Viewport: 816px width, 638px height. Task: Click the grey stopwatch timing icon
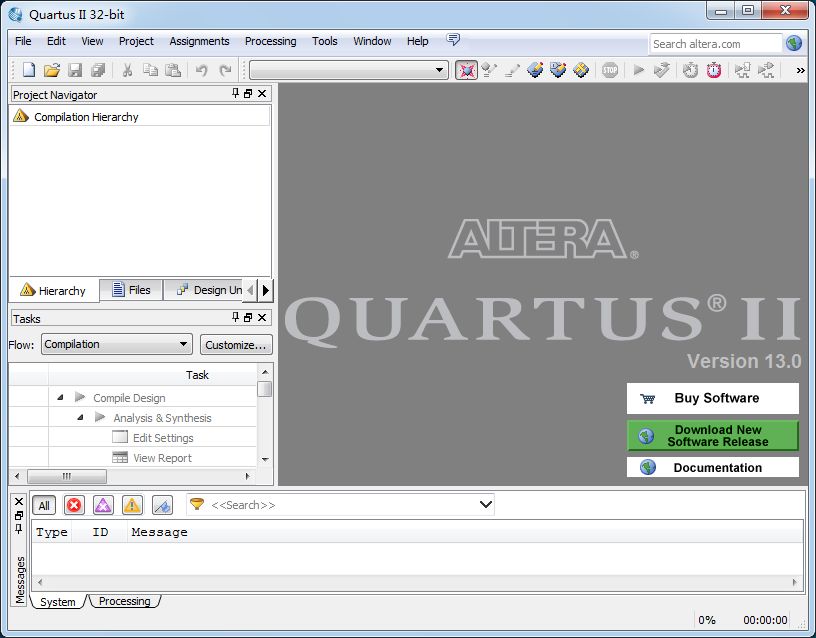tap(691, 70)
